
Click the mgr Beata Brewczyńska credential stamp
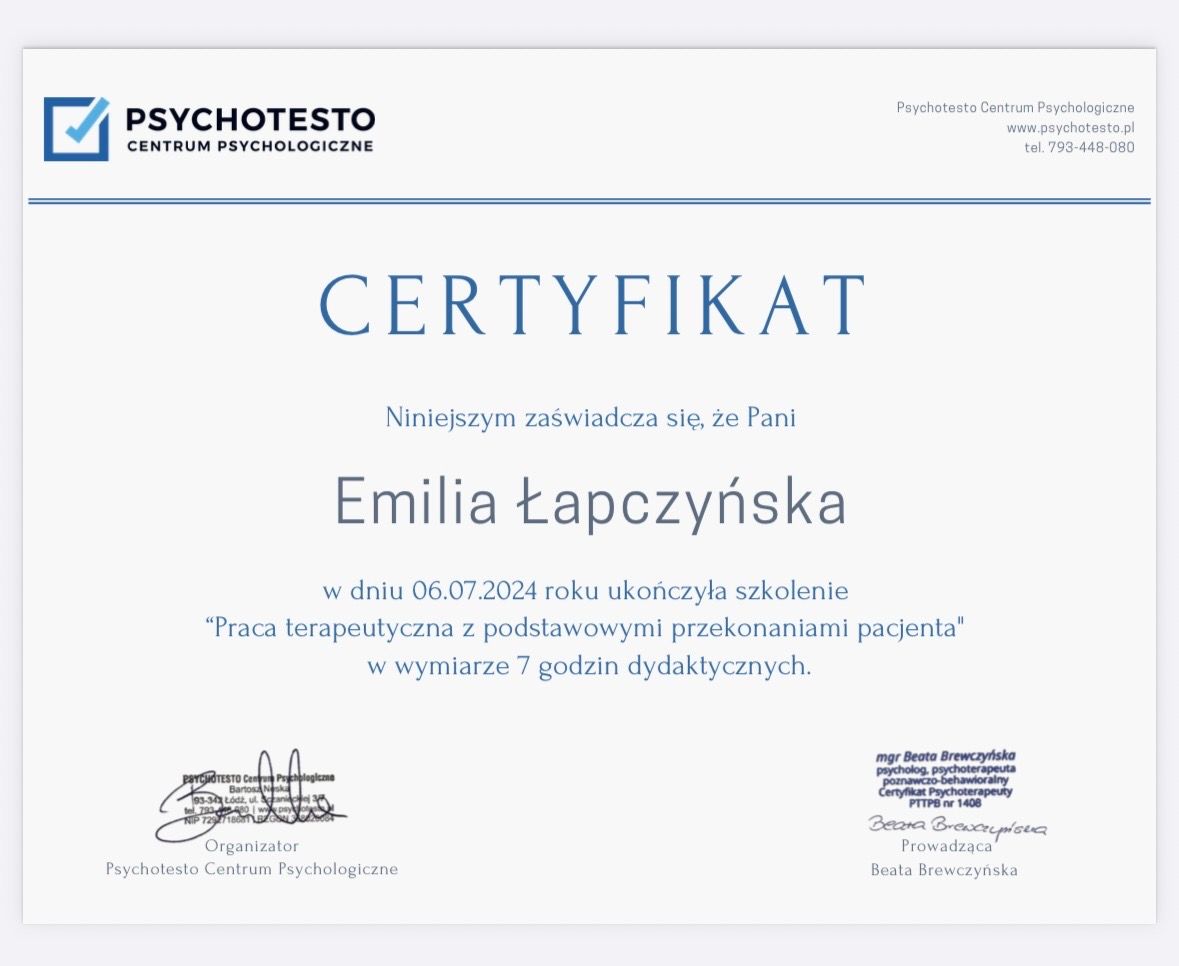[x=944, y=780]
